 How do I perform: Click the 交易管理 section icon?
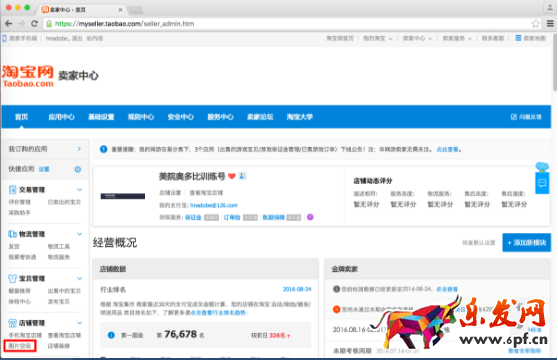(x=12, y=190)
